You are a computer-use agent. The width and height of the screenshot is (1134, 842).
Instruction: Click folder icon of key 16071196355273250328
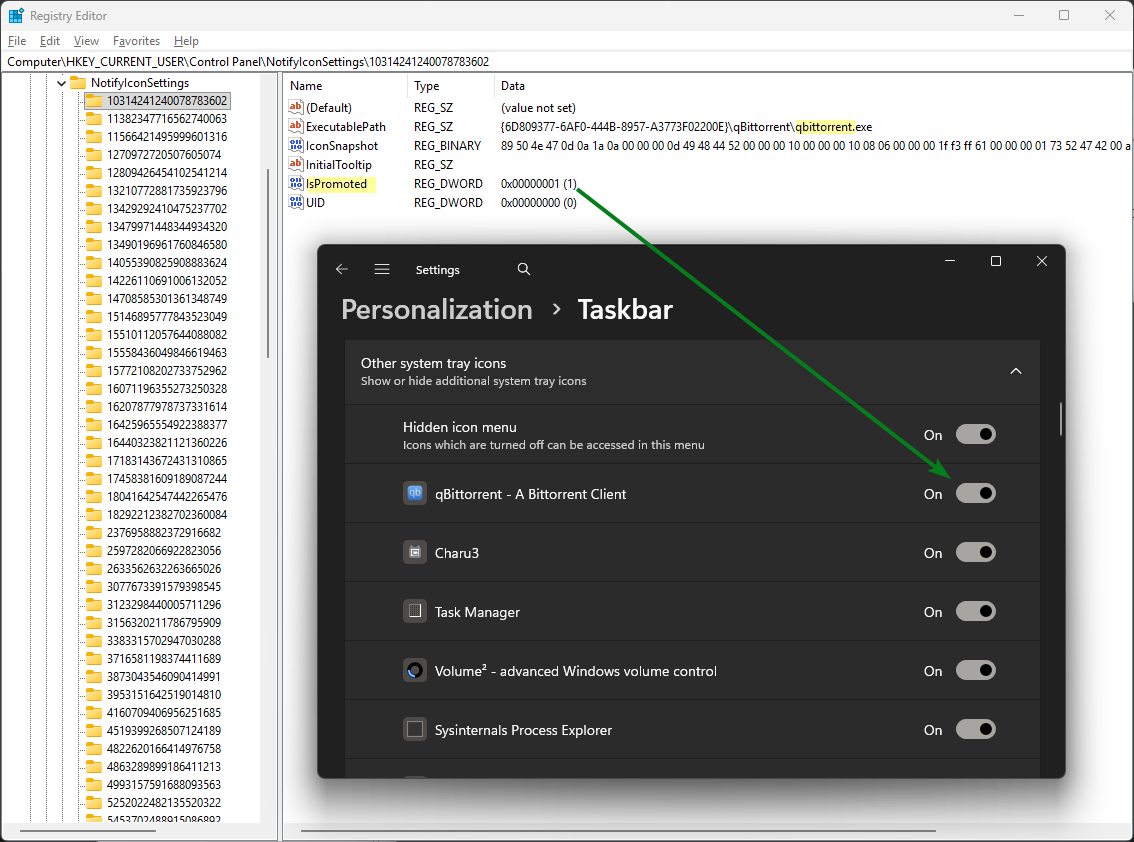tap(94, 388)
